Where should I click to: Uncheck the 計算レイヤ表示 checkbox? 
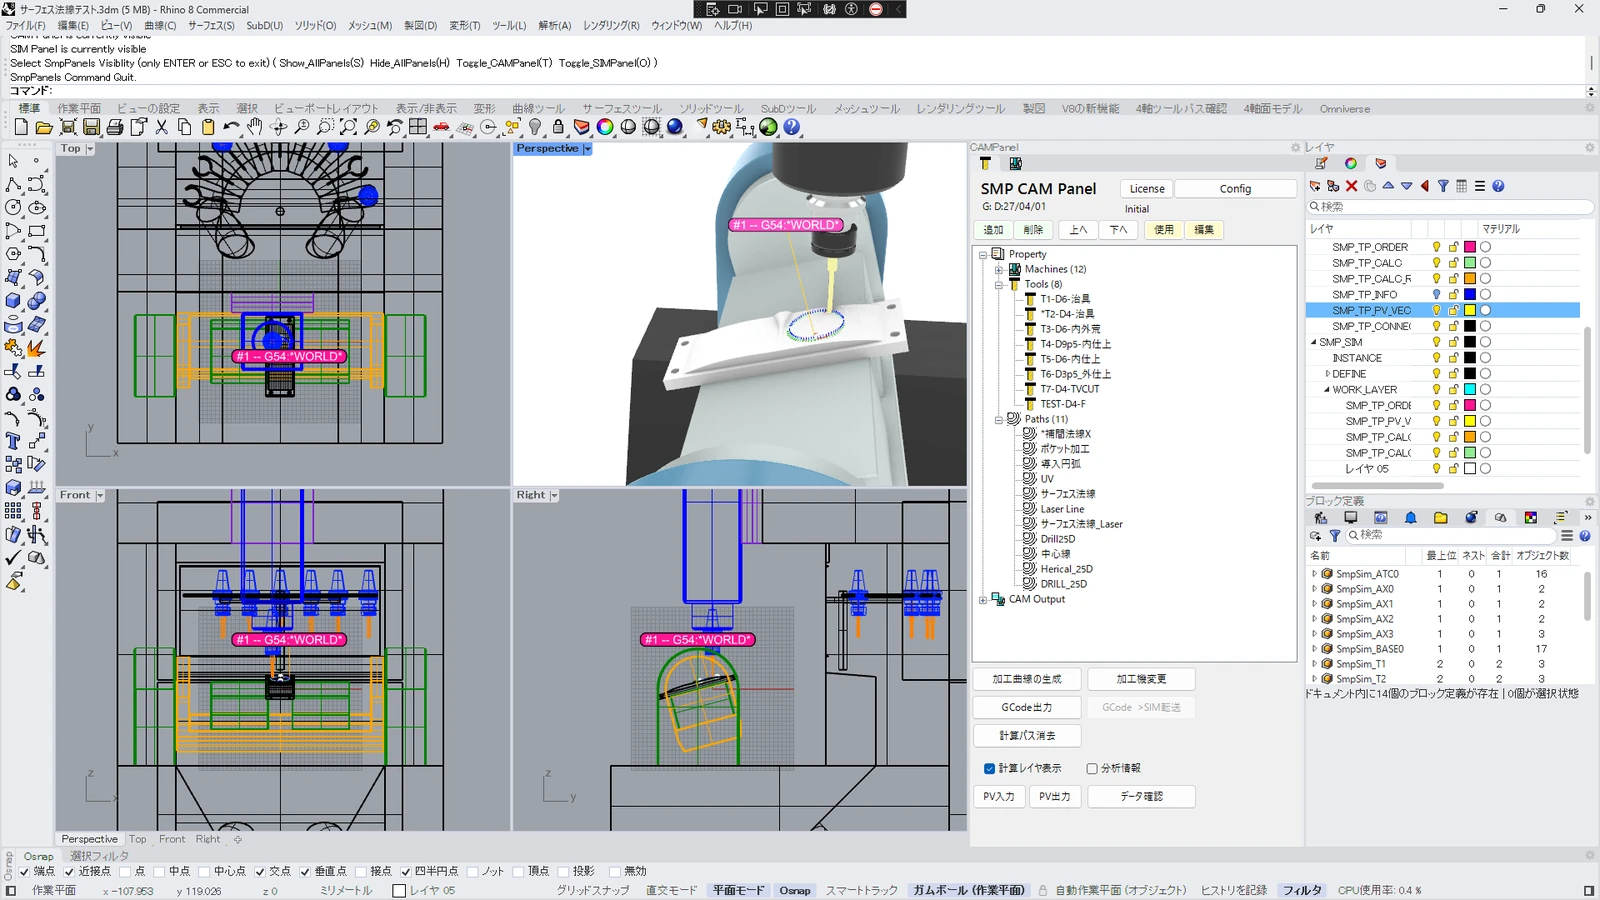990,768
